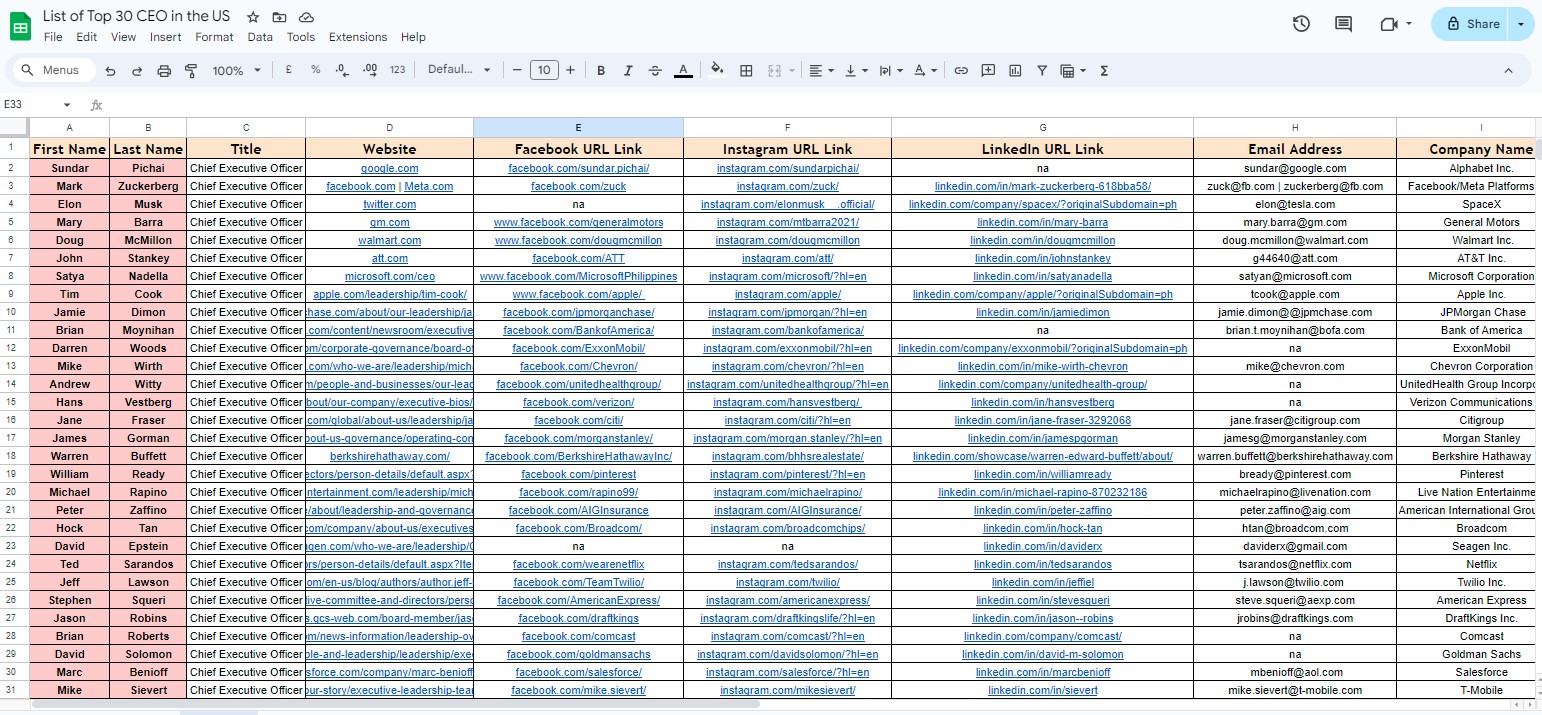Undo the last action

coord(110,71)
